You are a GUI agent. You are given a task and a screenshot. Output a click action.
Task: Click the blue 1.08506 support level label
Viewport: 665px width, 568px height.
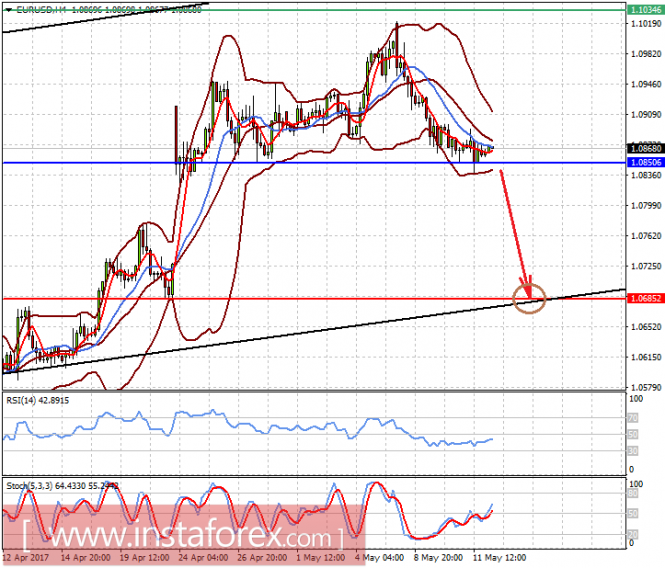click(x=645, y=162)
